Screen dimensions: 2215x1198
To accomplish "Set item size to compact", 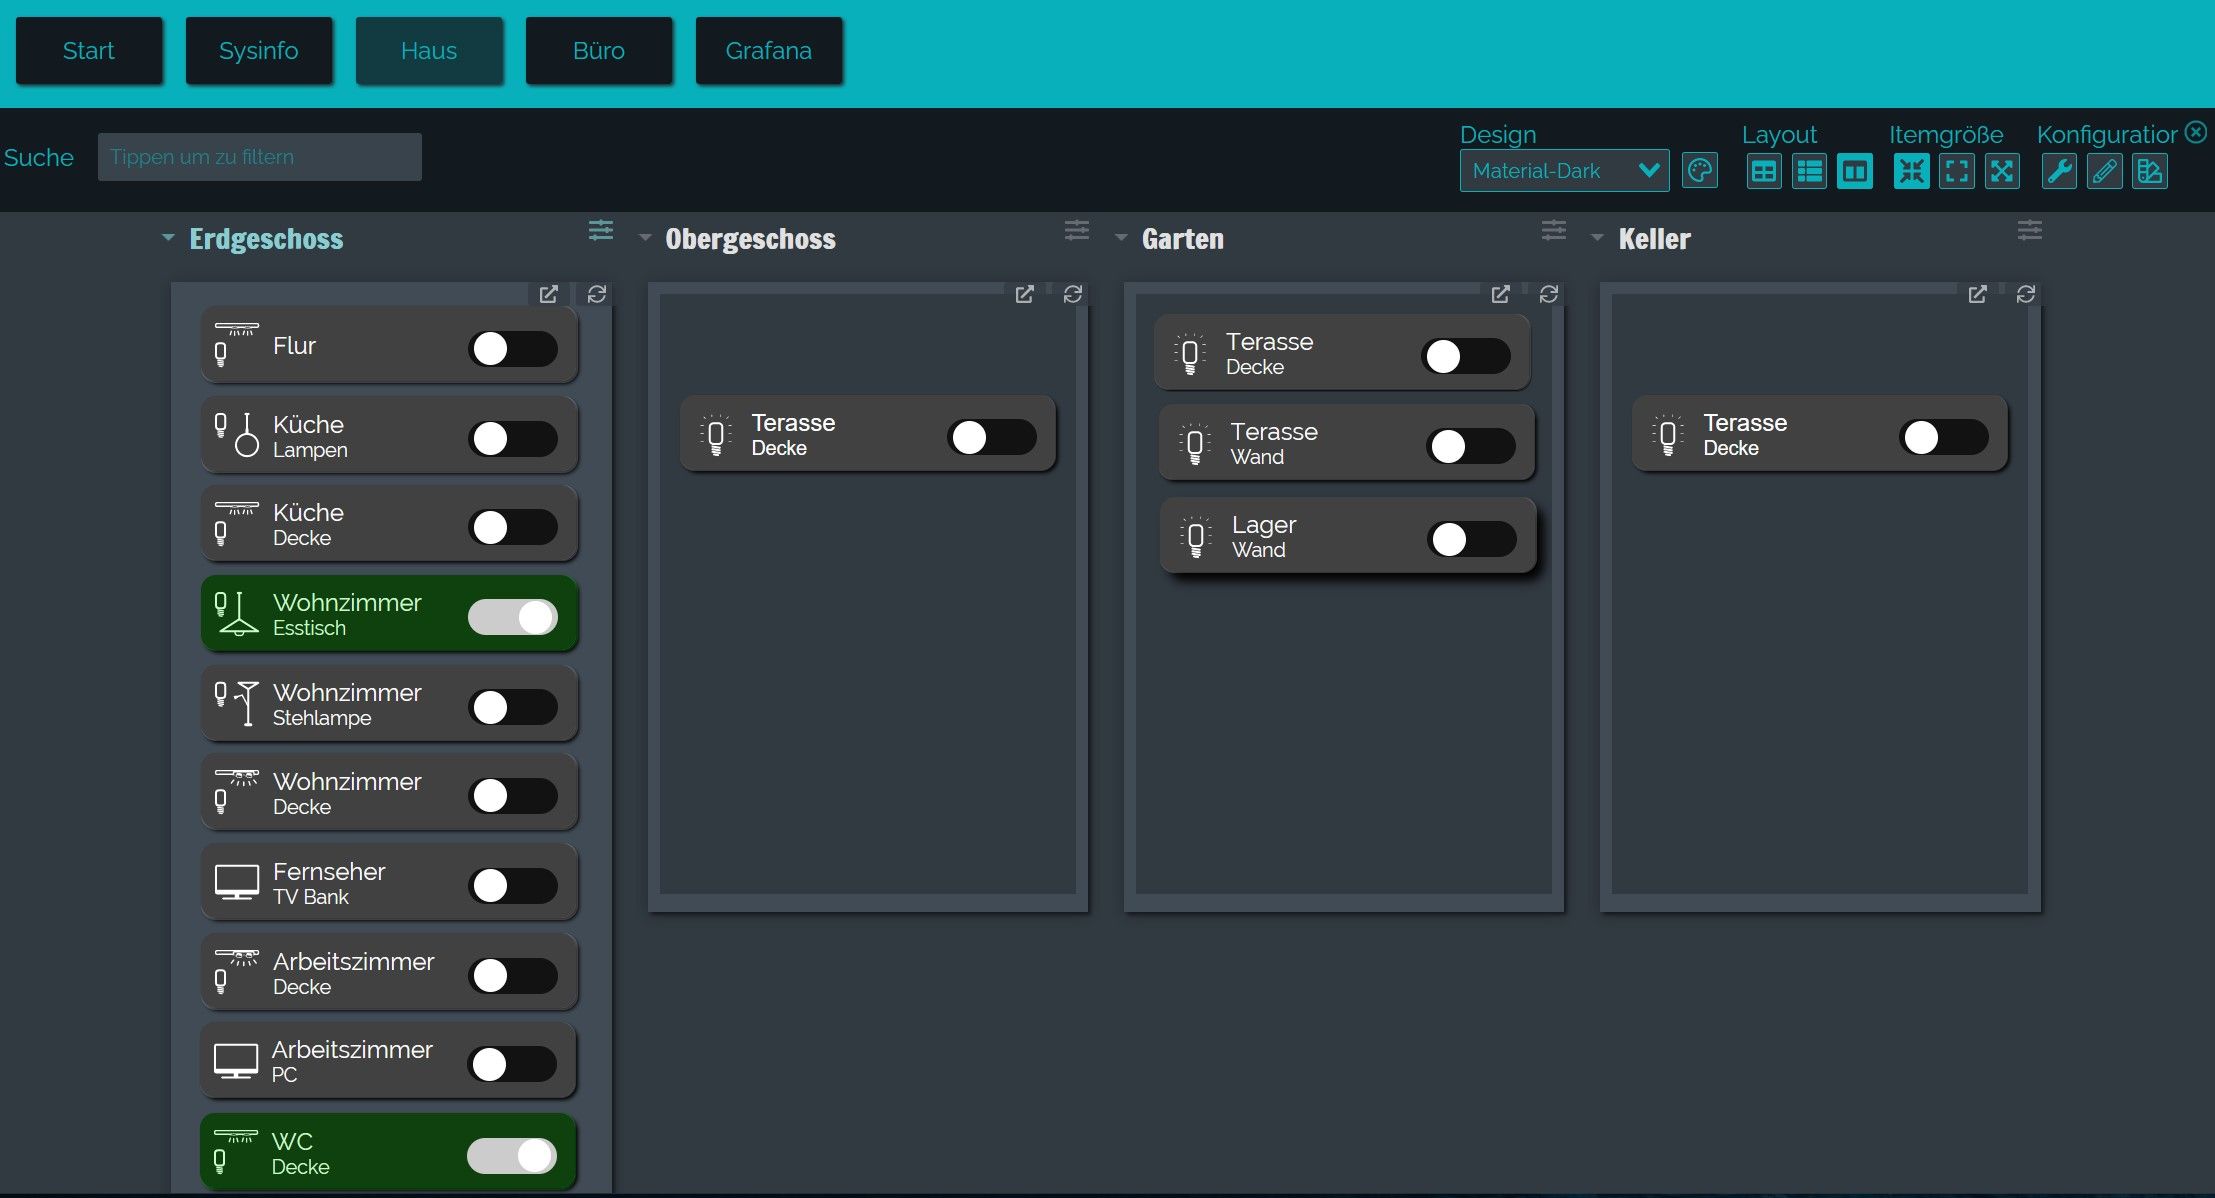I will click(1911, 172).
